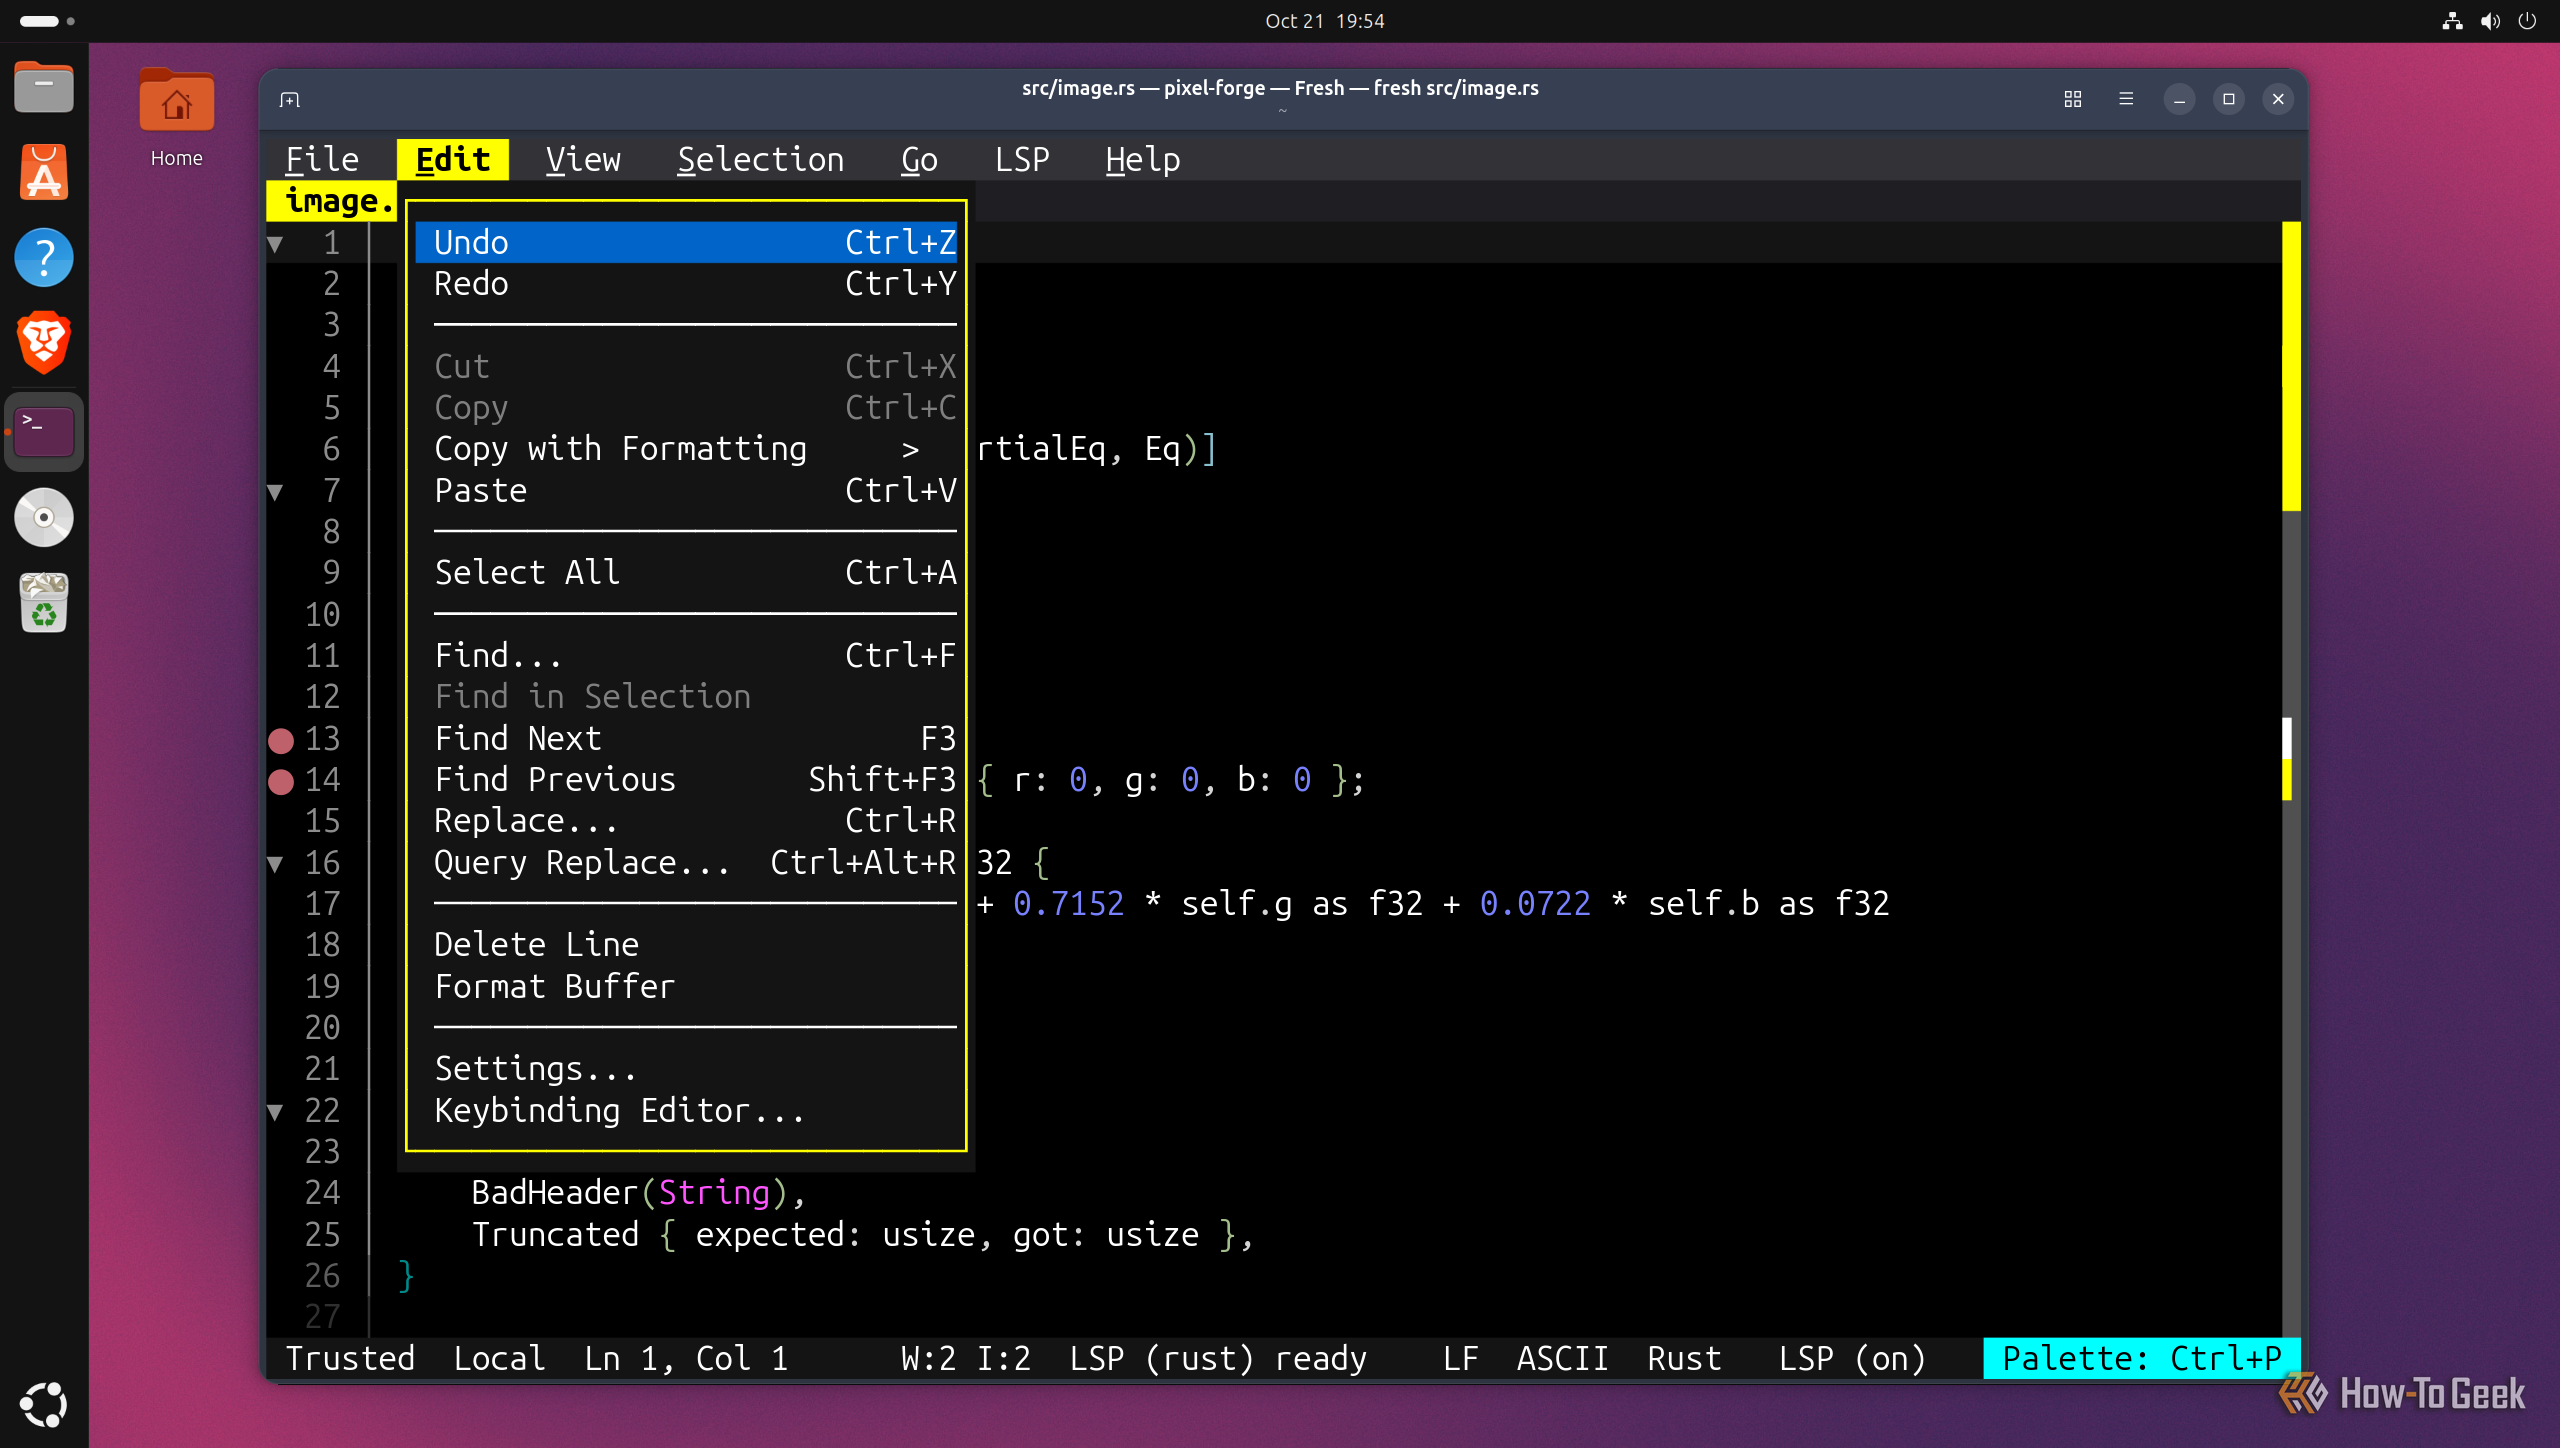Open the Trash icon in dock

click(44, 602)
